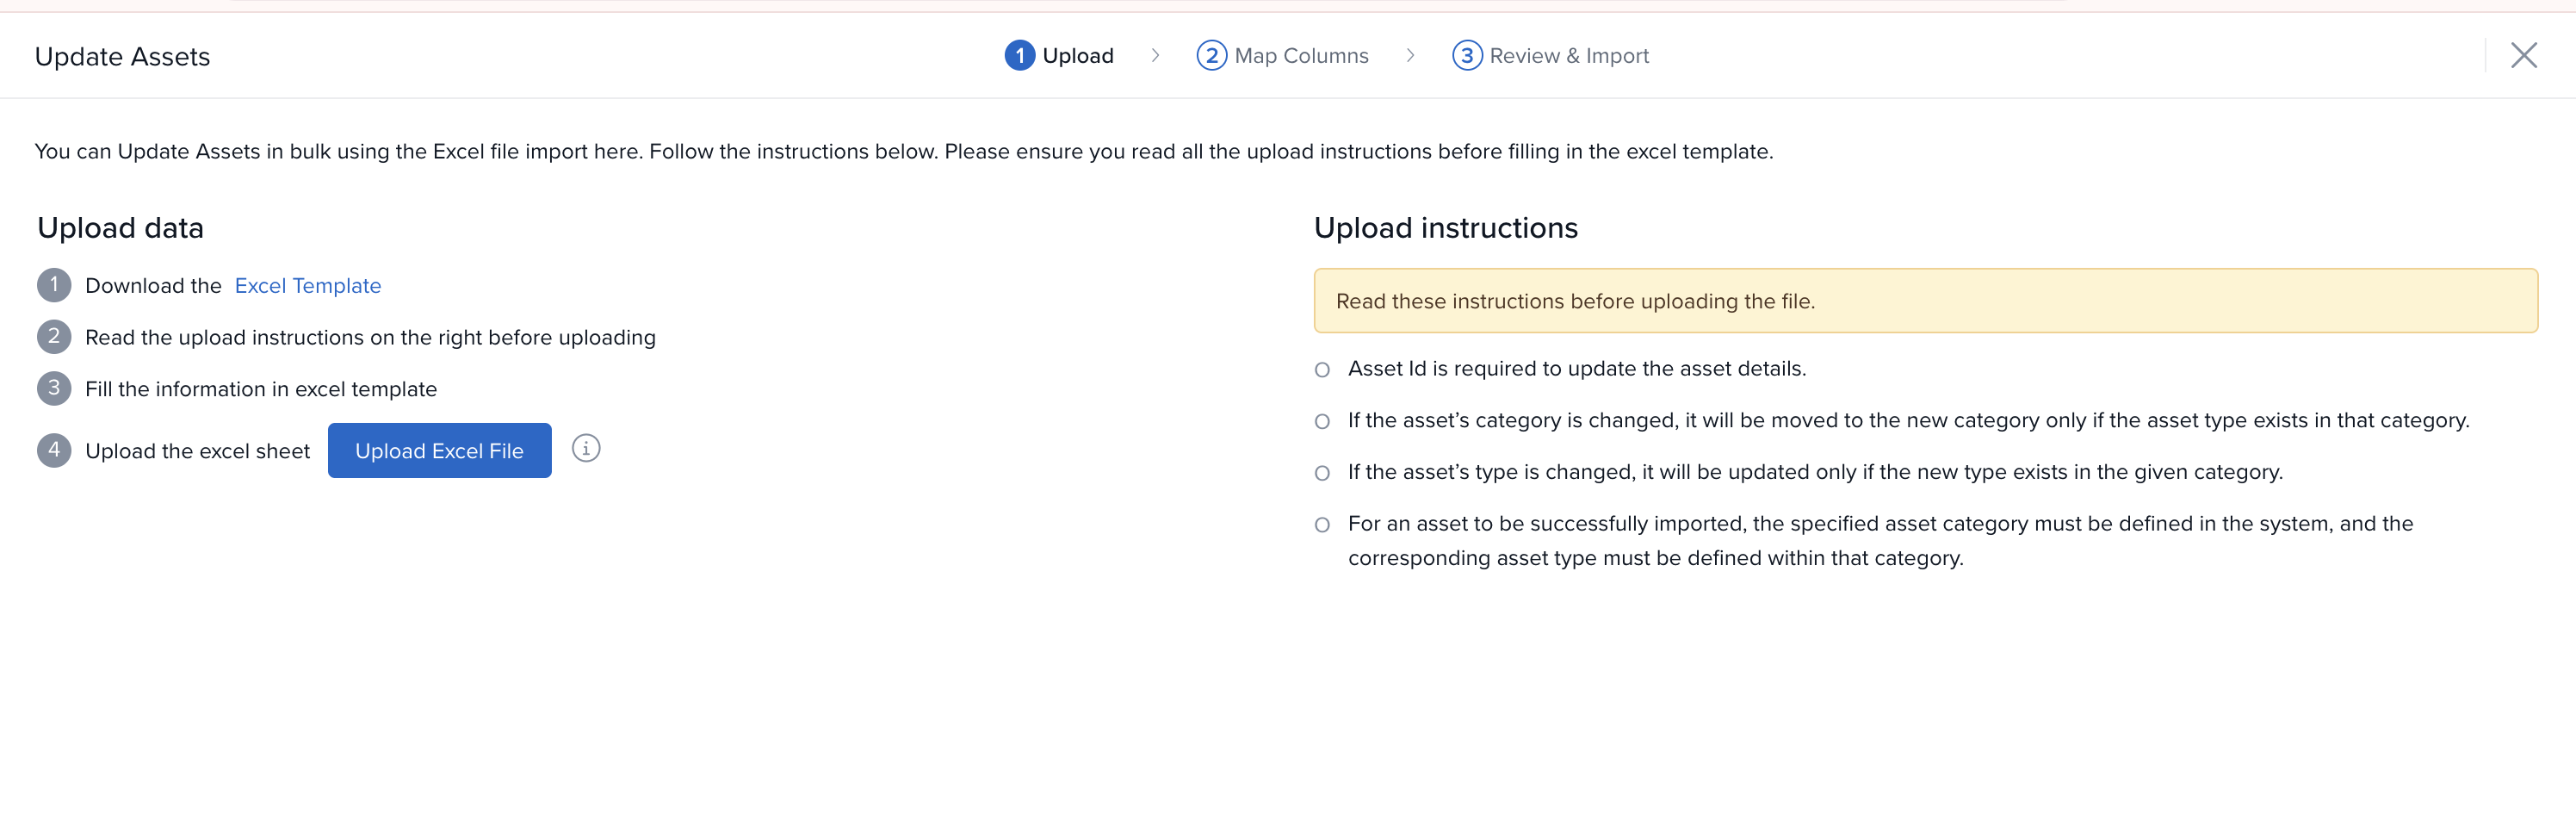Click the gray number 4 badge beside Upload sheet
Screen dimensions: 2576x820
point(54,450)
